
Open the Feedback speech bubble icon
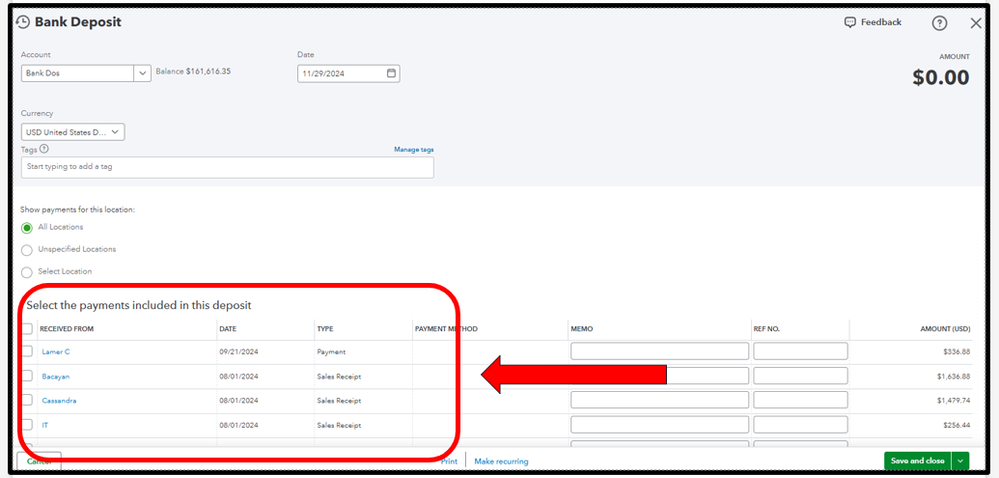(850, 22)
